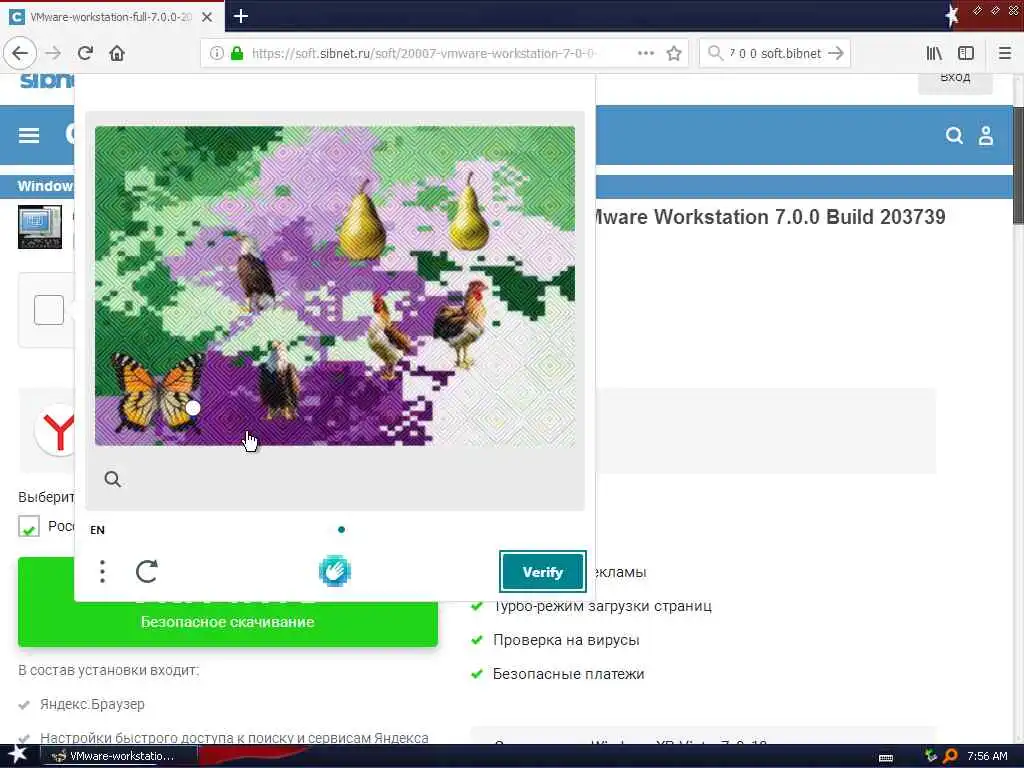Select the butterfly in captcha image
Screen dimensions: 1024x768
[157, 391]
